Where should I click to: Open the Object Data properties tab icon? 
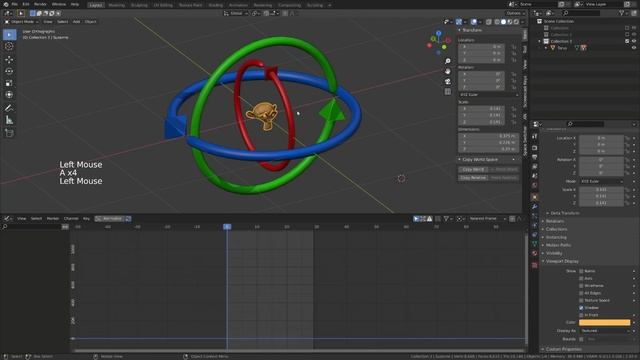click(x=535, y=244)
